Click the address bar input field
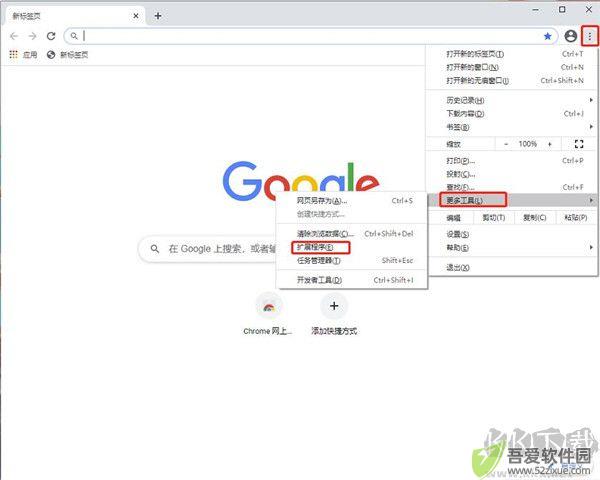This screenshot has width=600, height=480. point(310,36)
